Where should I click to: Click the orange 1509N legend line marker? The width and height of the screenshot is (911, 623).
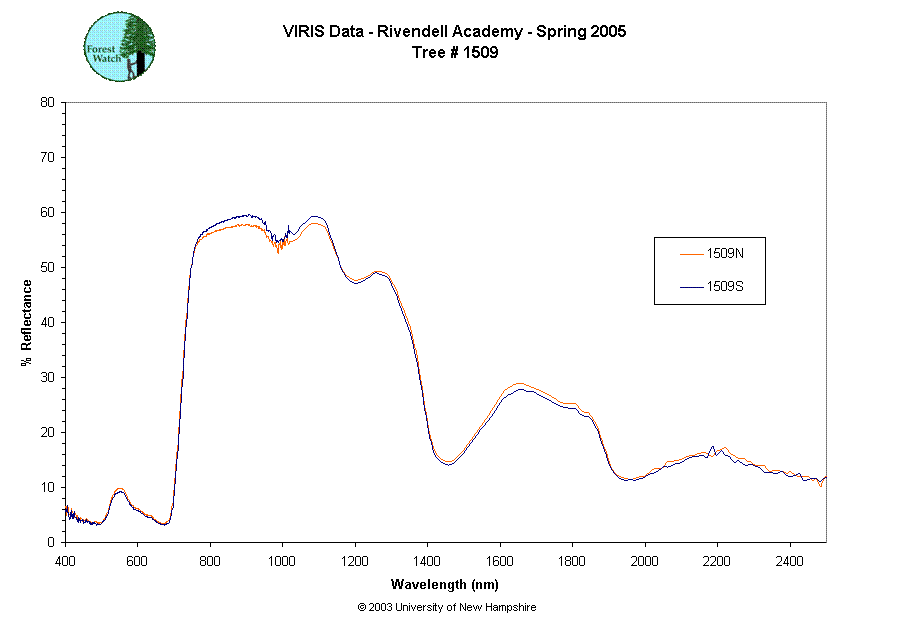coord(691,255)
